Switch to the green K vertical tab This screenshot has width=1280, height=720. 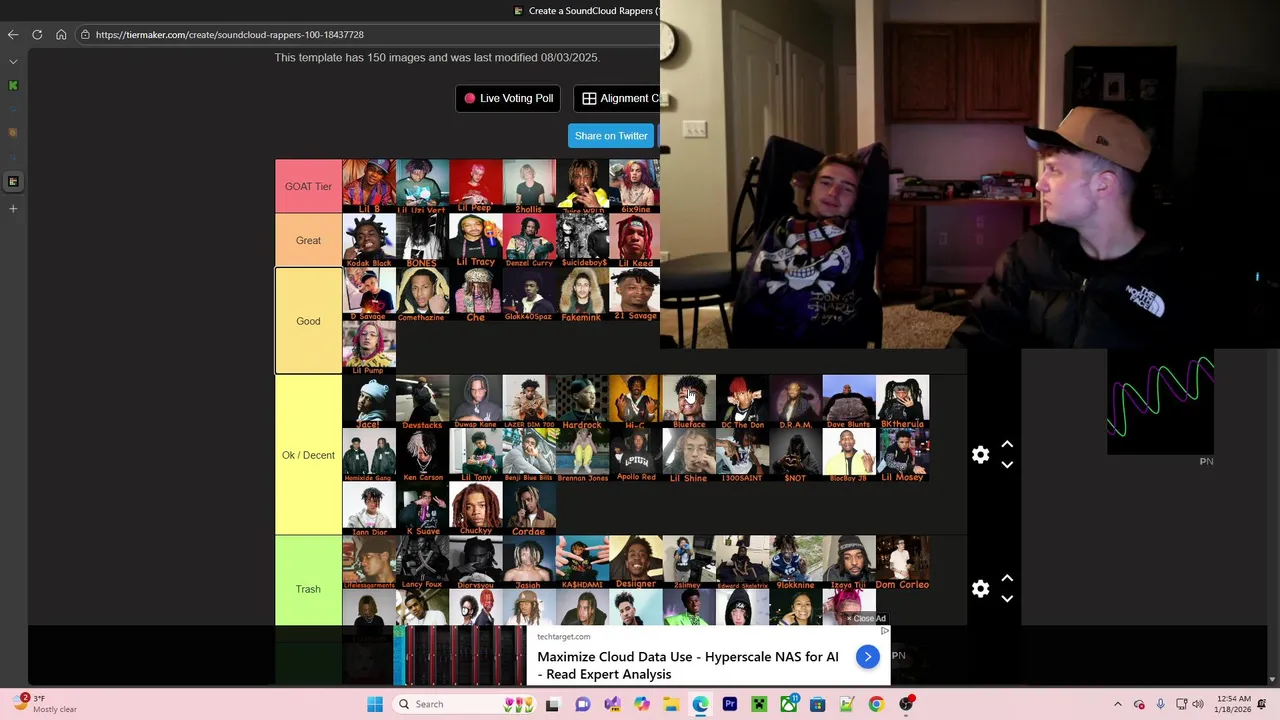click(x=13, y=85)
